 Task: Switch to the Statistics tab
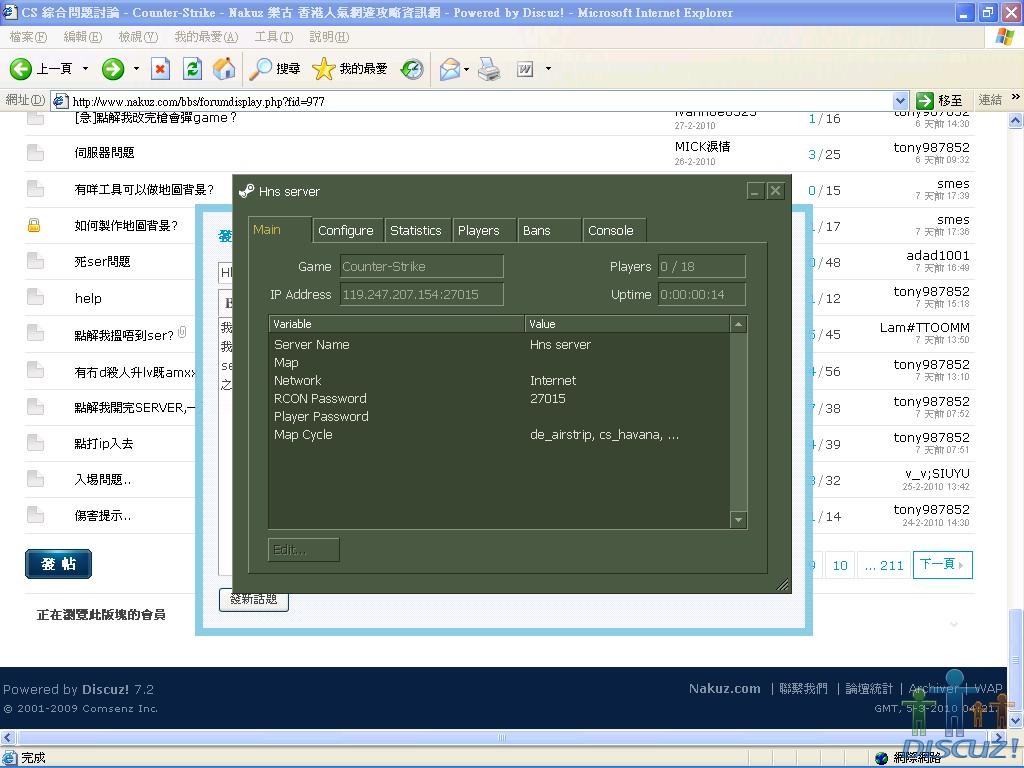(x=416, y=231)
